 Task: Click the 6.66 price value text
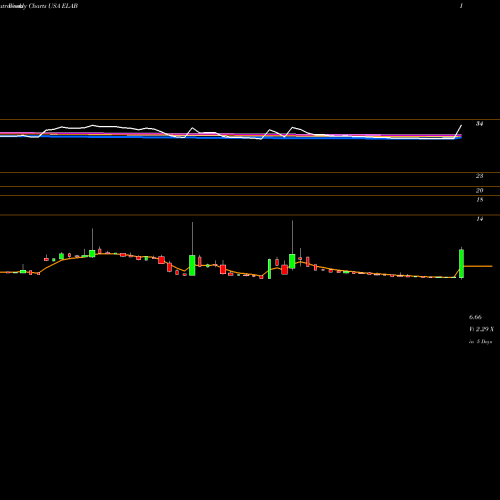pos(475,317)
